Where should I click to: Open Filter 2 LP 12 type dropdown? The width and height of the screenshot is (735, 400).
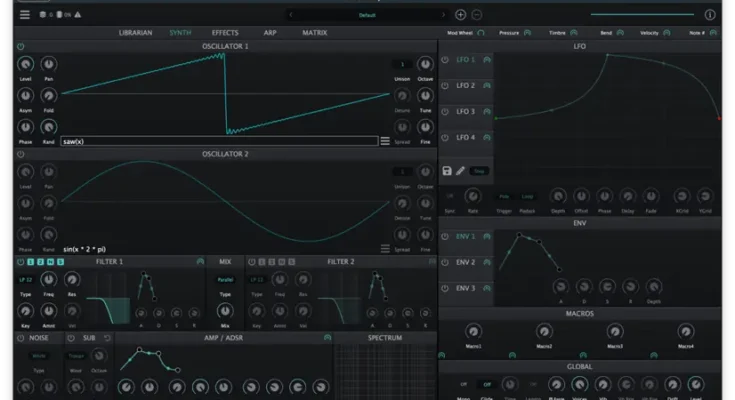[x=257, y=279]
